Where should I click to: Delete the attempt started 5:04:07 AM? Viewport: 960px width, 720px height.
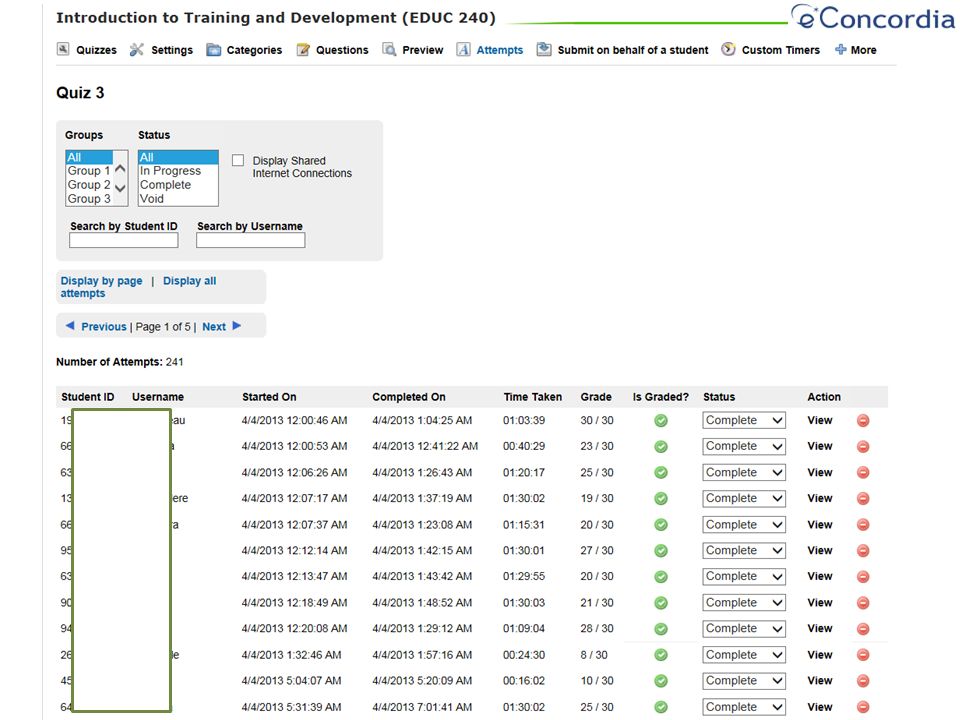pyautogui.click(x=863, y=681)
